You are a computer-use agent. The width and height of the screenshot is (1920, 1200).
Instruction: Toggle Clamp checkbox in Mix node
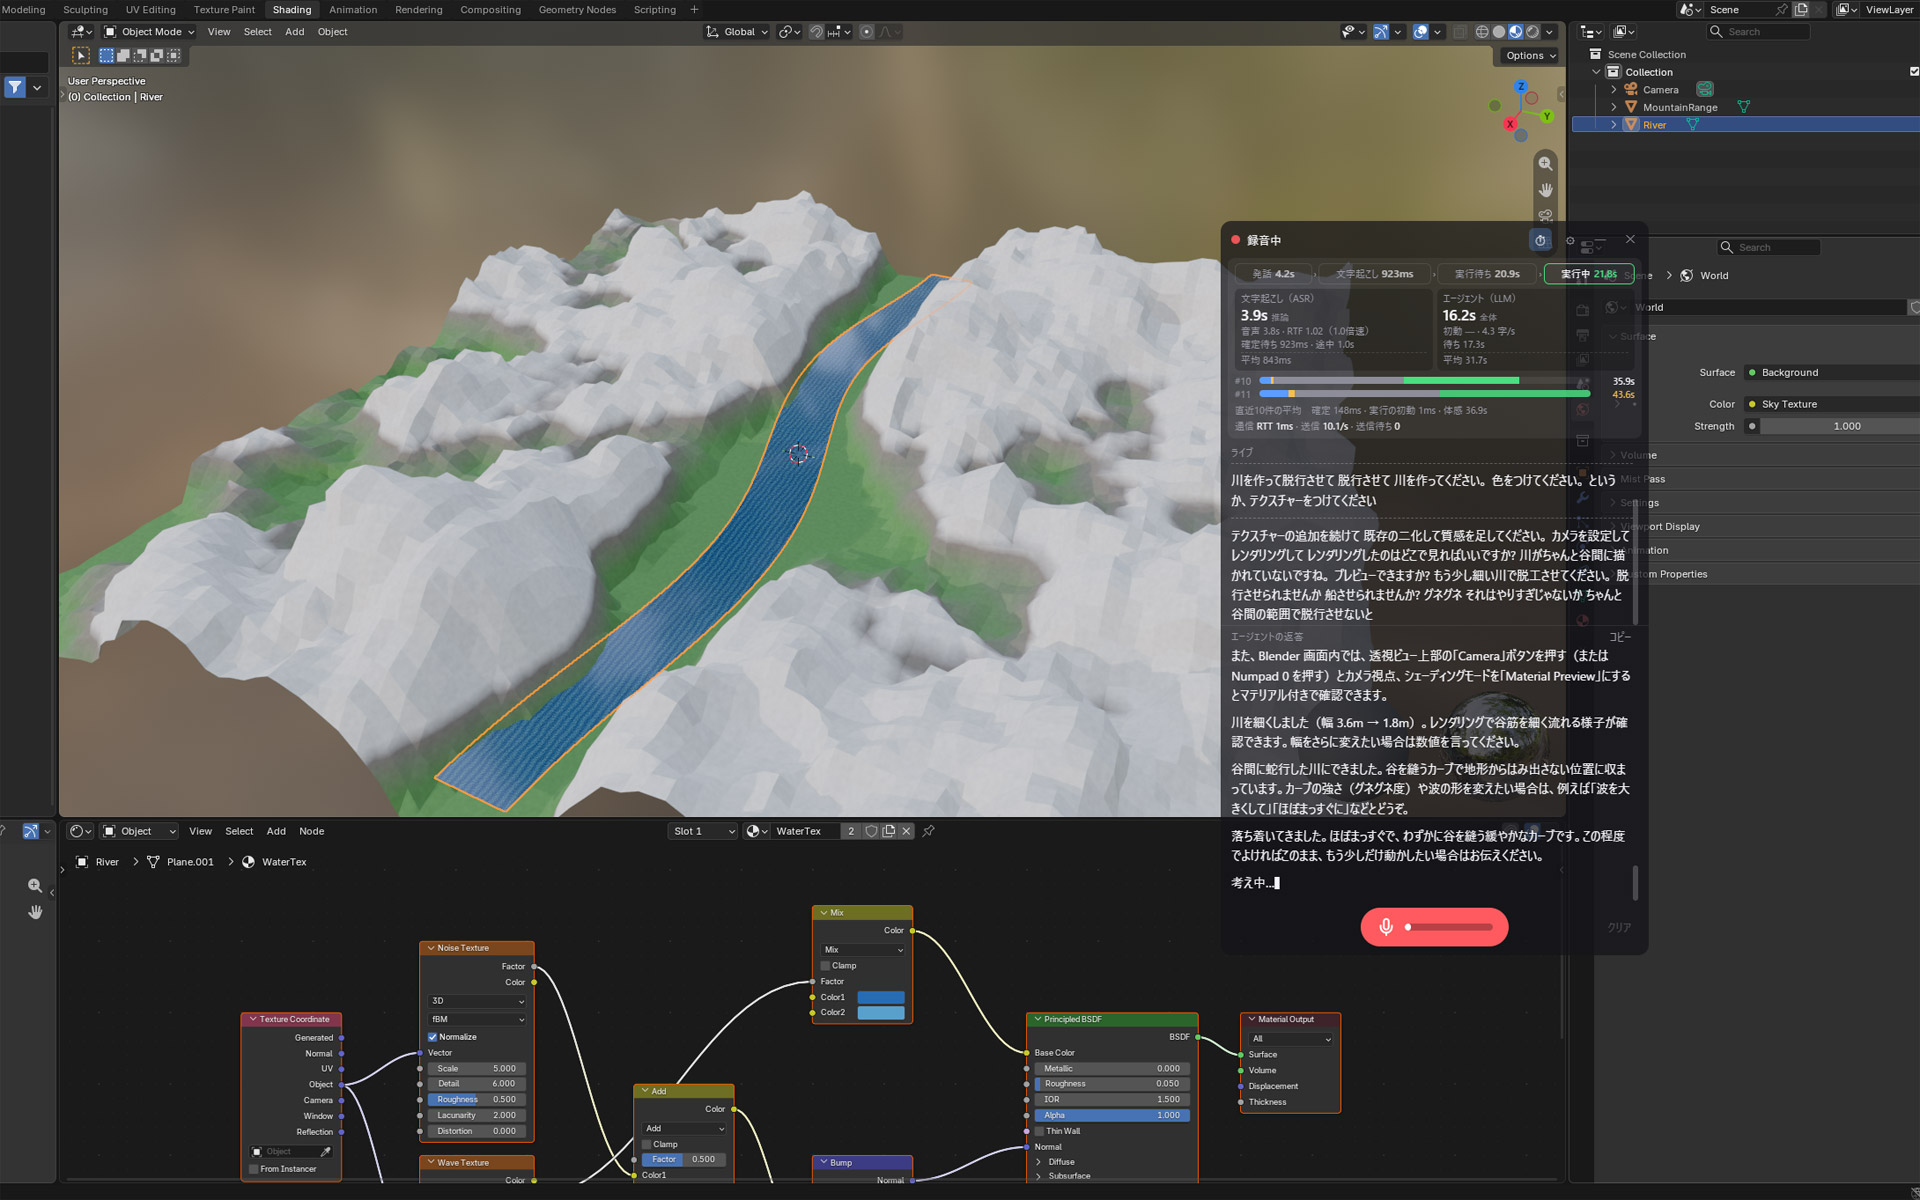[x=825, y=966]
